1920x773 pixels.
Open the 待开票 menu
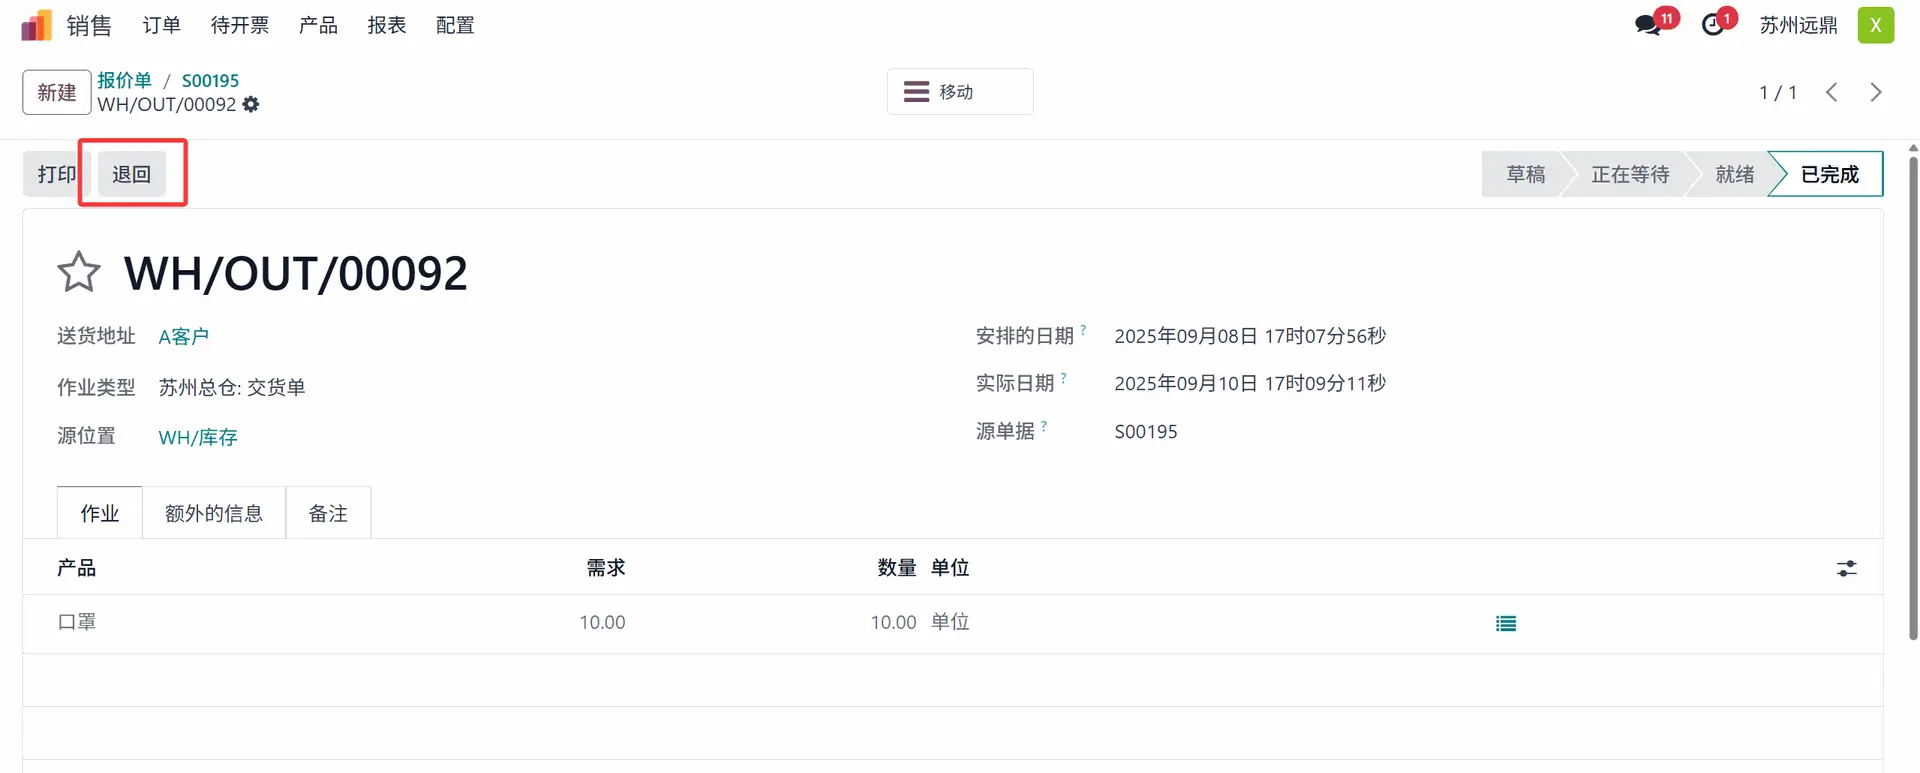240,25
